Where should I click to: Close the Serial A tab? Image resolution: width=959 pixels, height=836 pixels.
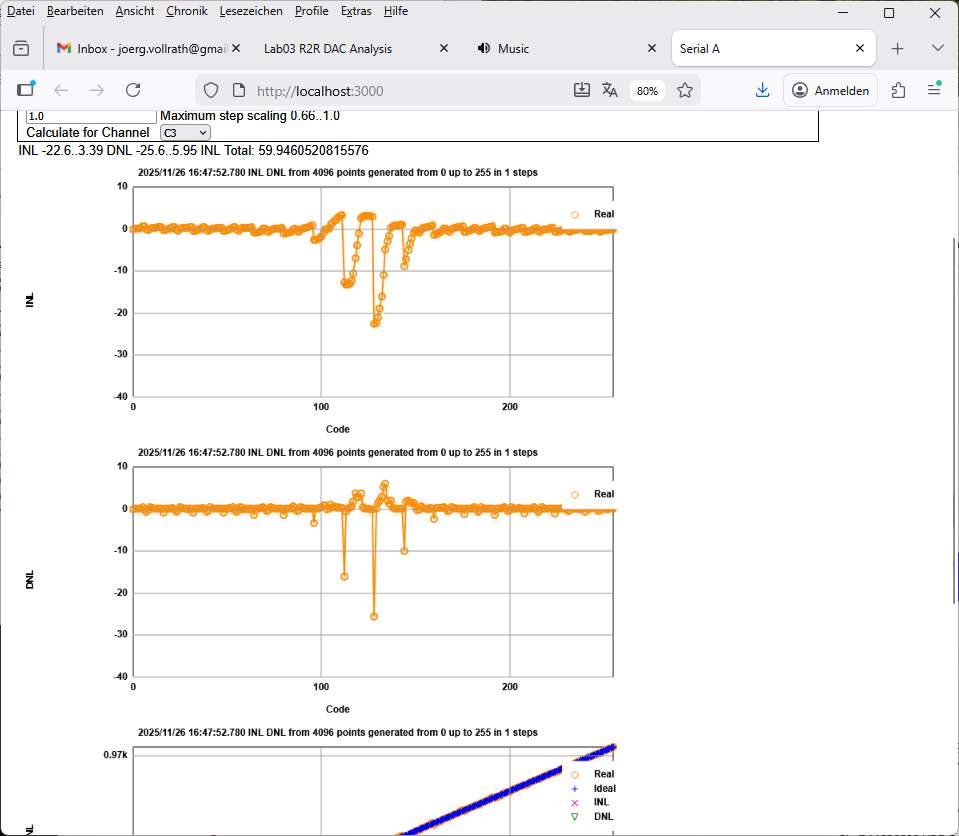tap(859, 48)
